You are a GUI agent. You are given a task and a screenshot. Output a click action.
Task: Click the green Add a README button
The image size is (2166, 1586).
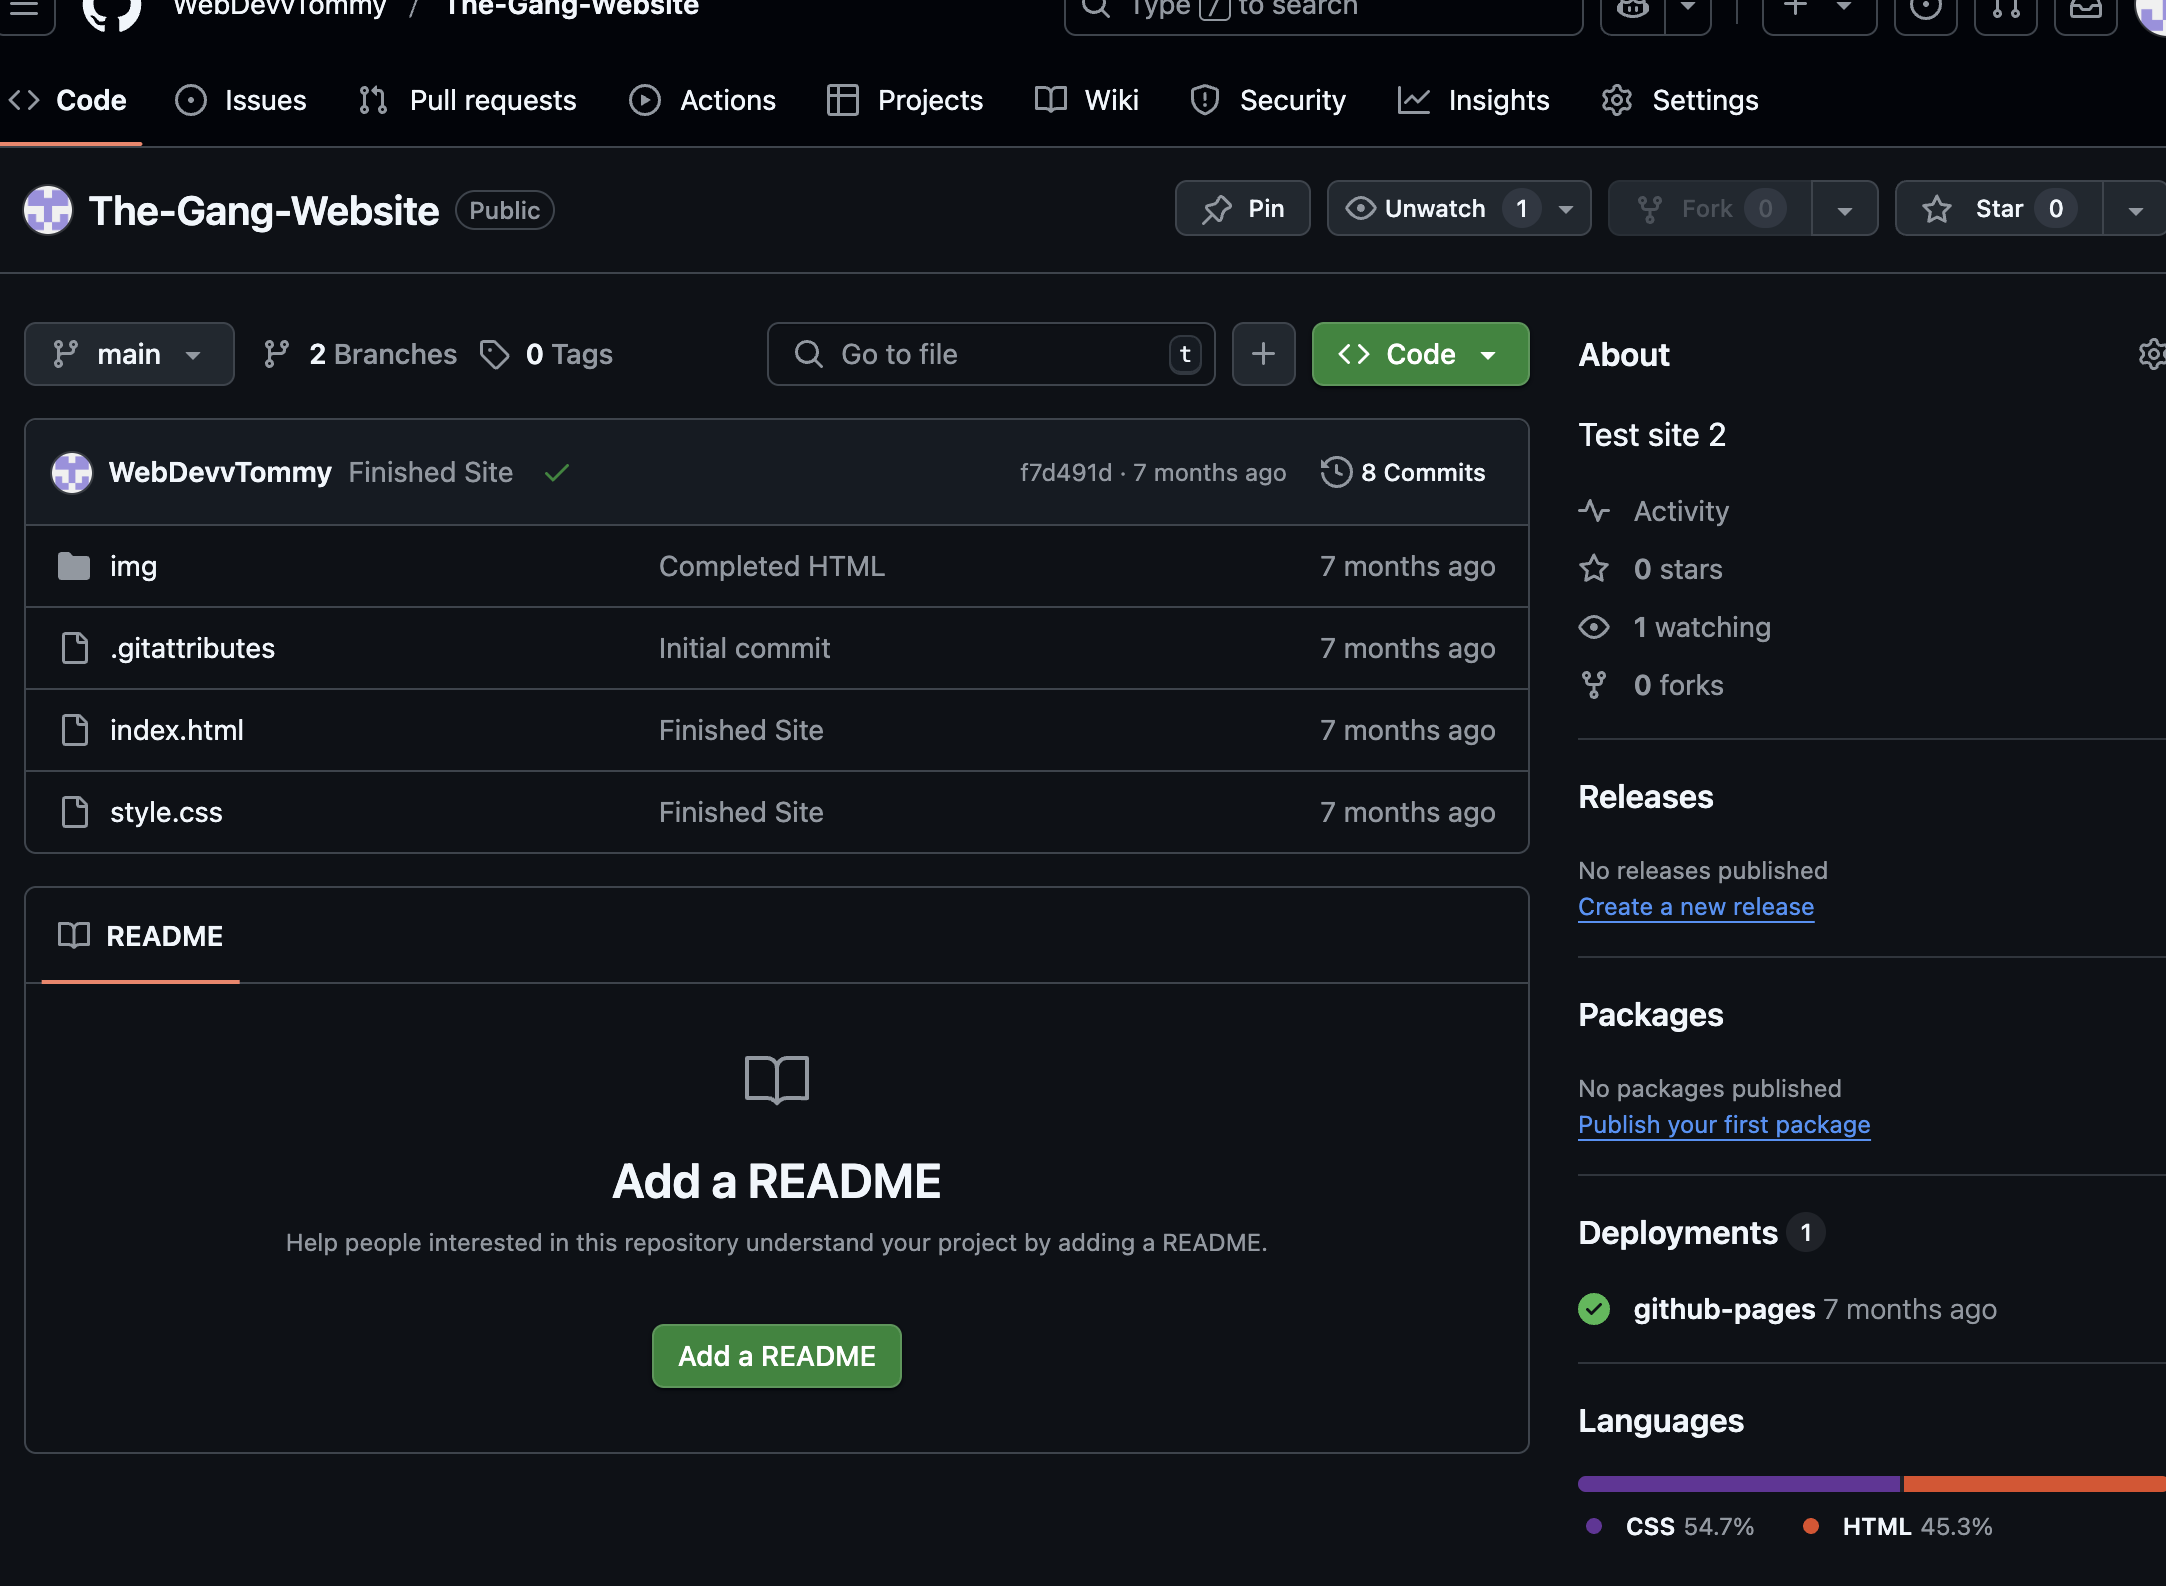(x=777, y=1356)
